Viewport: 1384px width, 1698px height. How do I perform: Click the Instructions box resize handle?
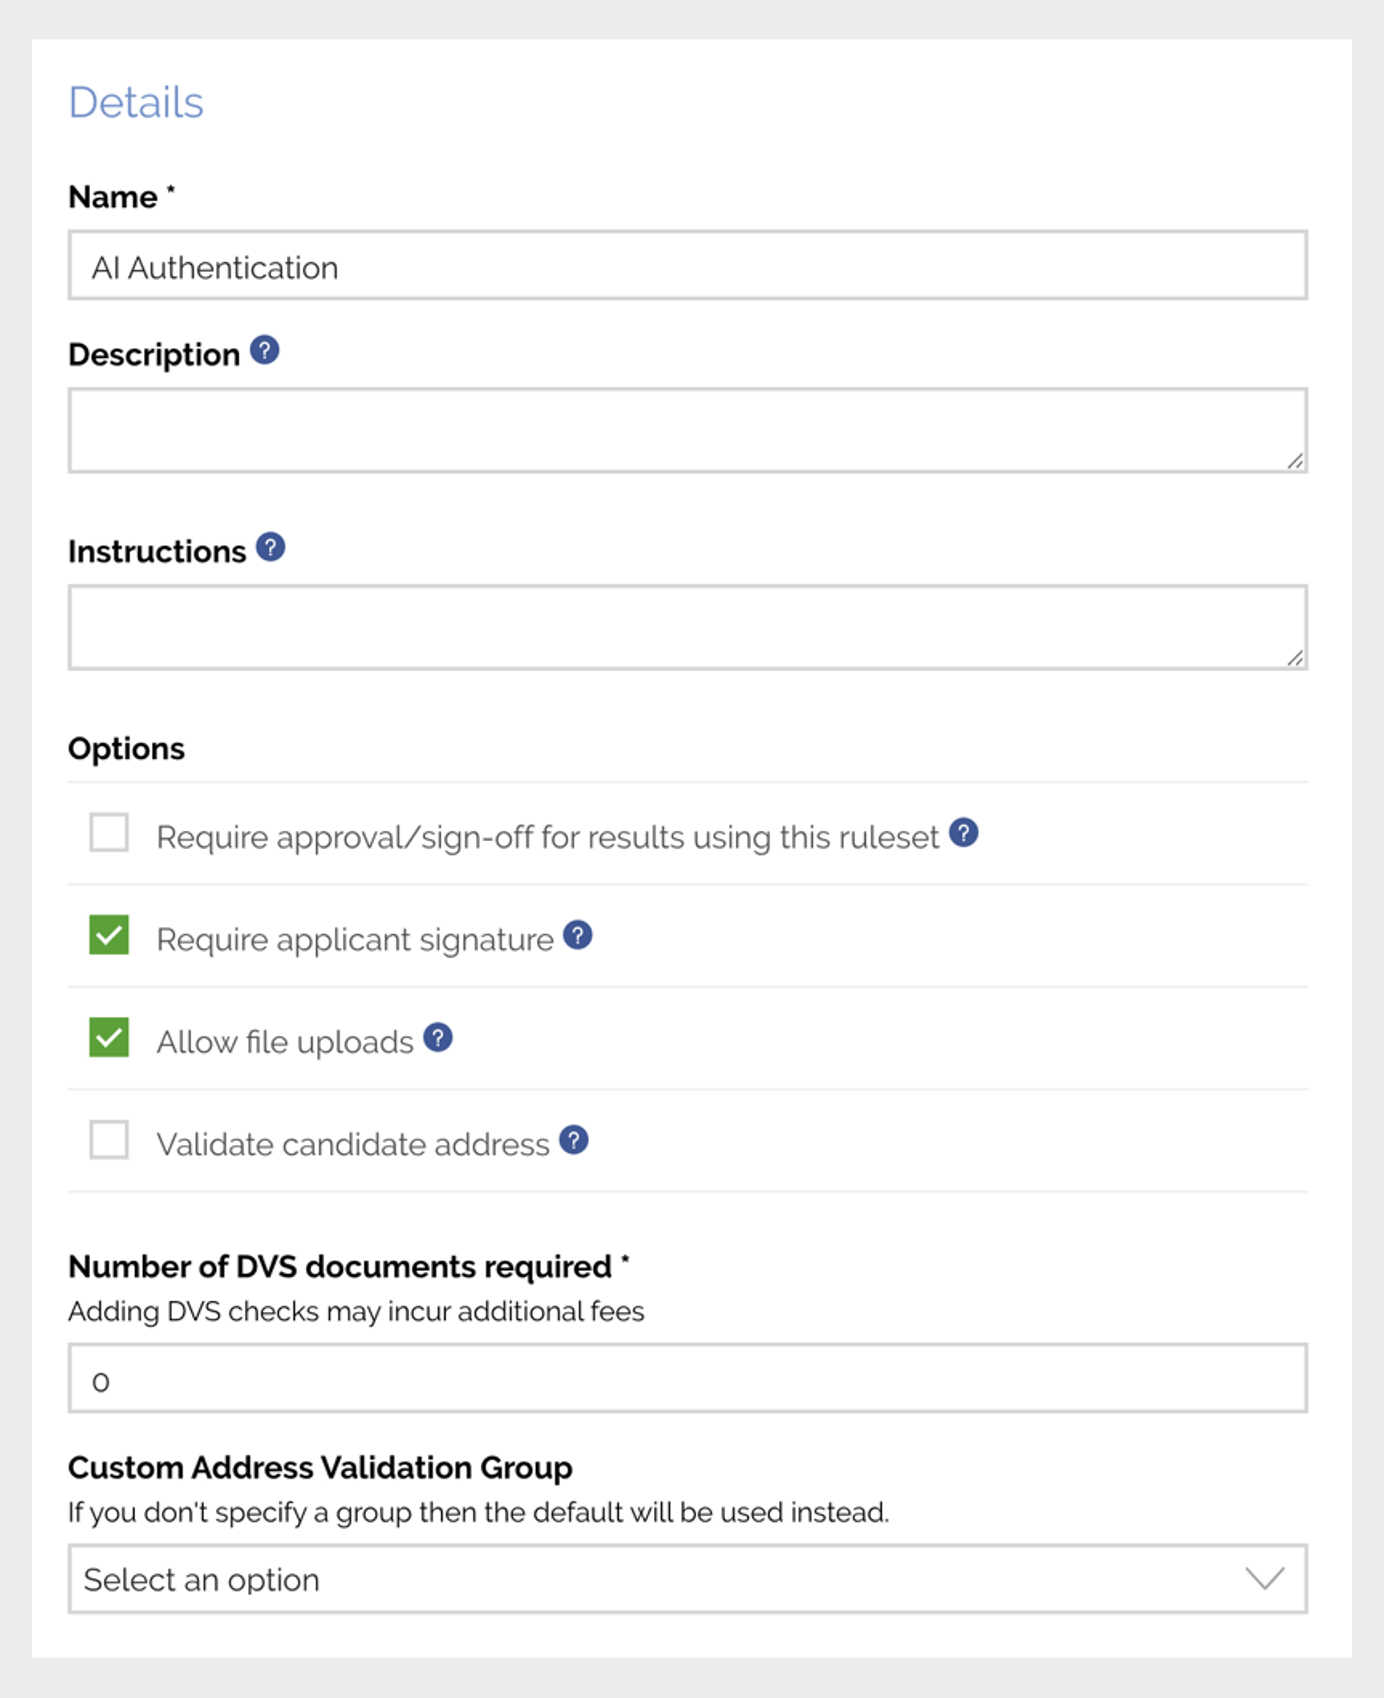(1295, 658)
